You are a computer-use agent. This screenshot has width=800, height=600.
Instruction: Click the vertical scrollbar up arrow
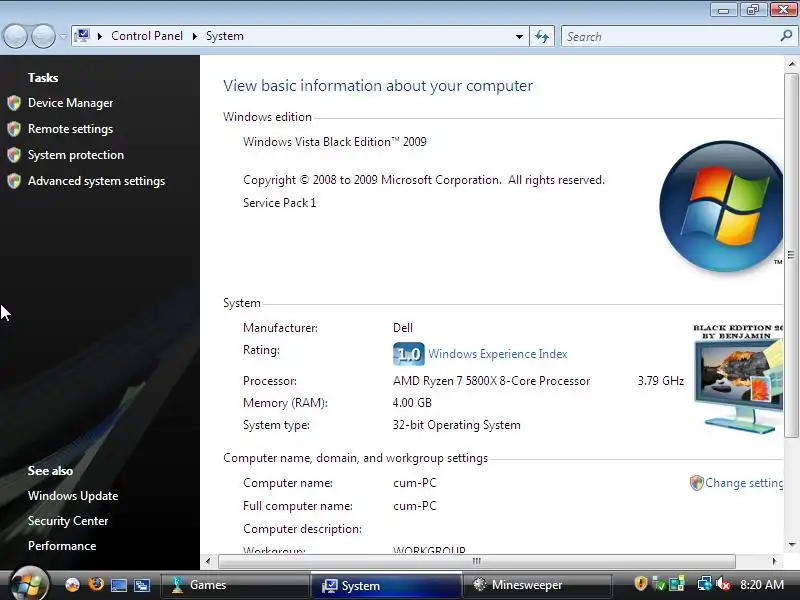792,64
